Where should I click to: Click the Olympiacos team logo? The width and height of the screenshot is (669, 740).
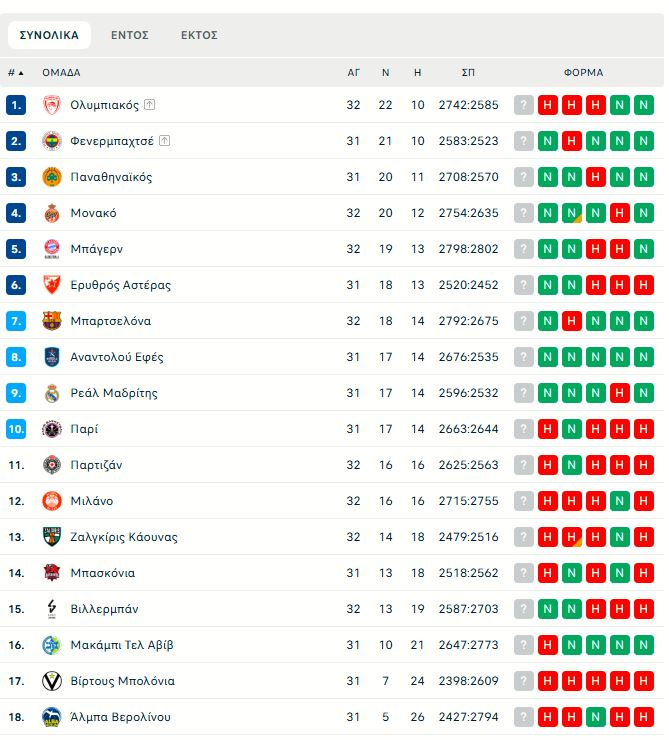[x=52, y=105]
